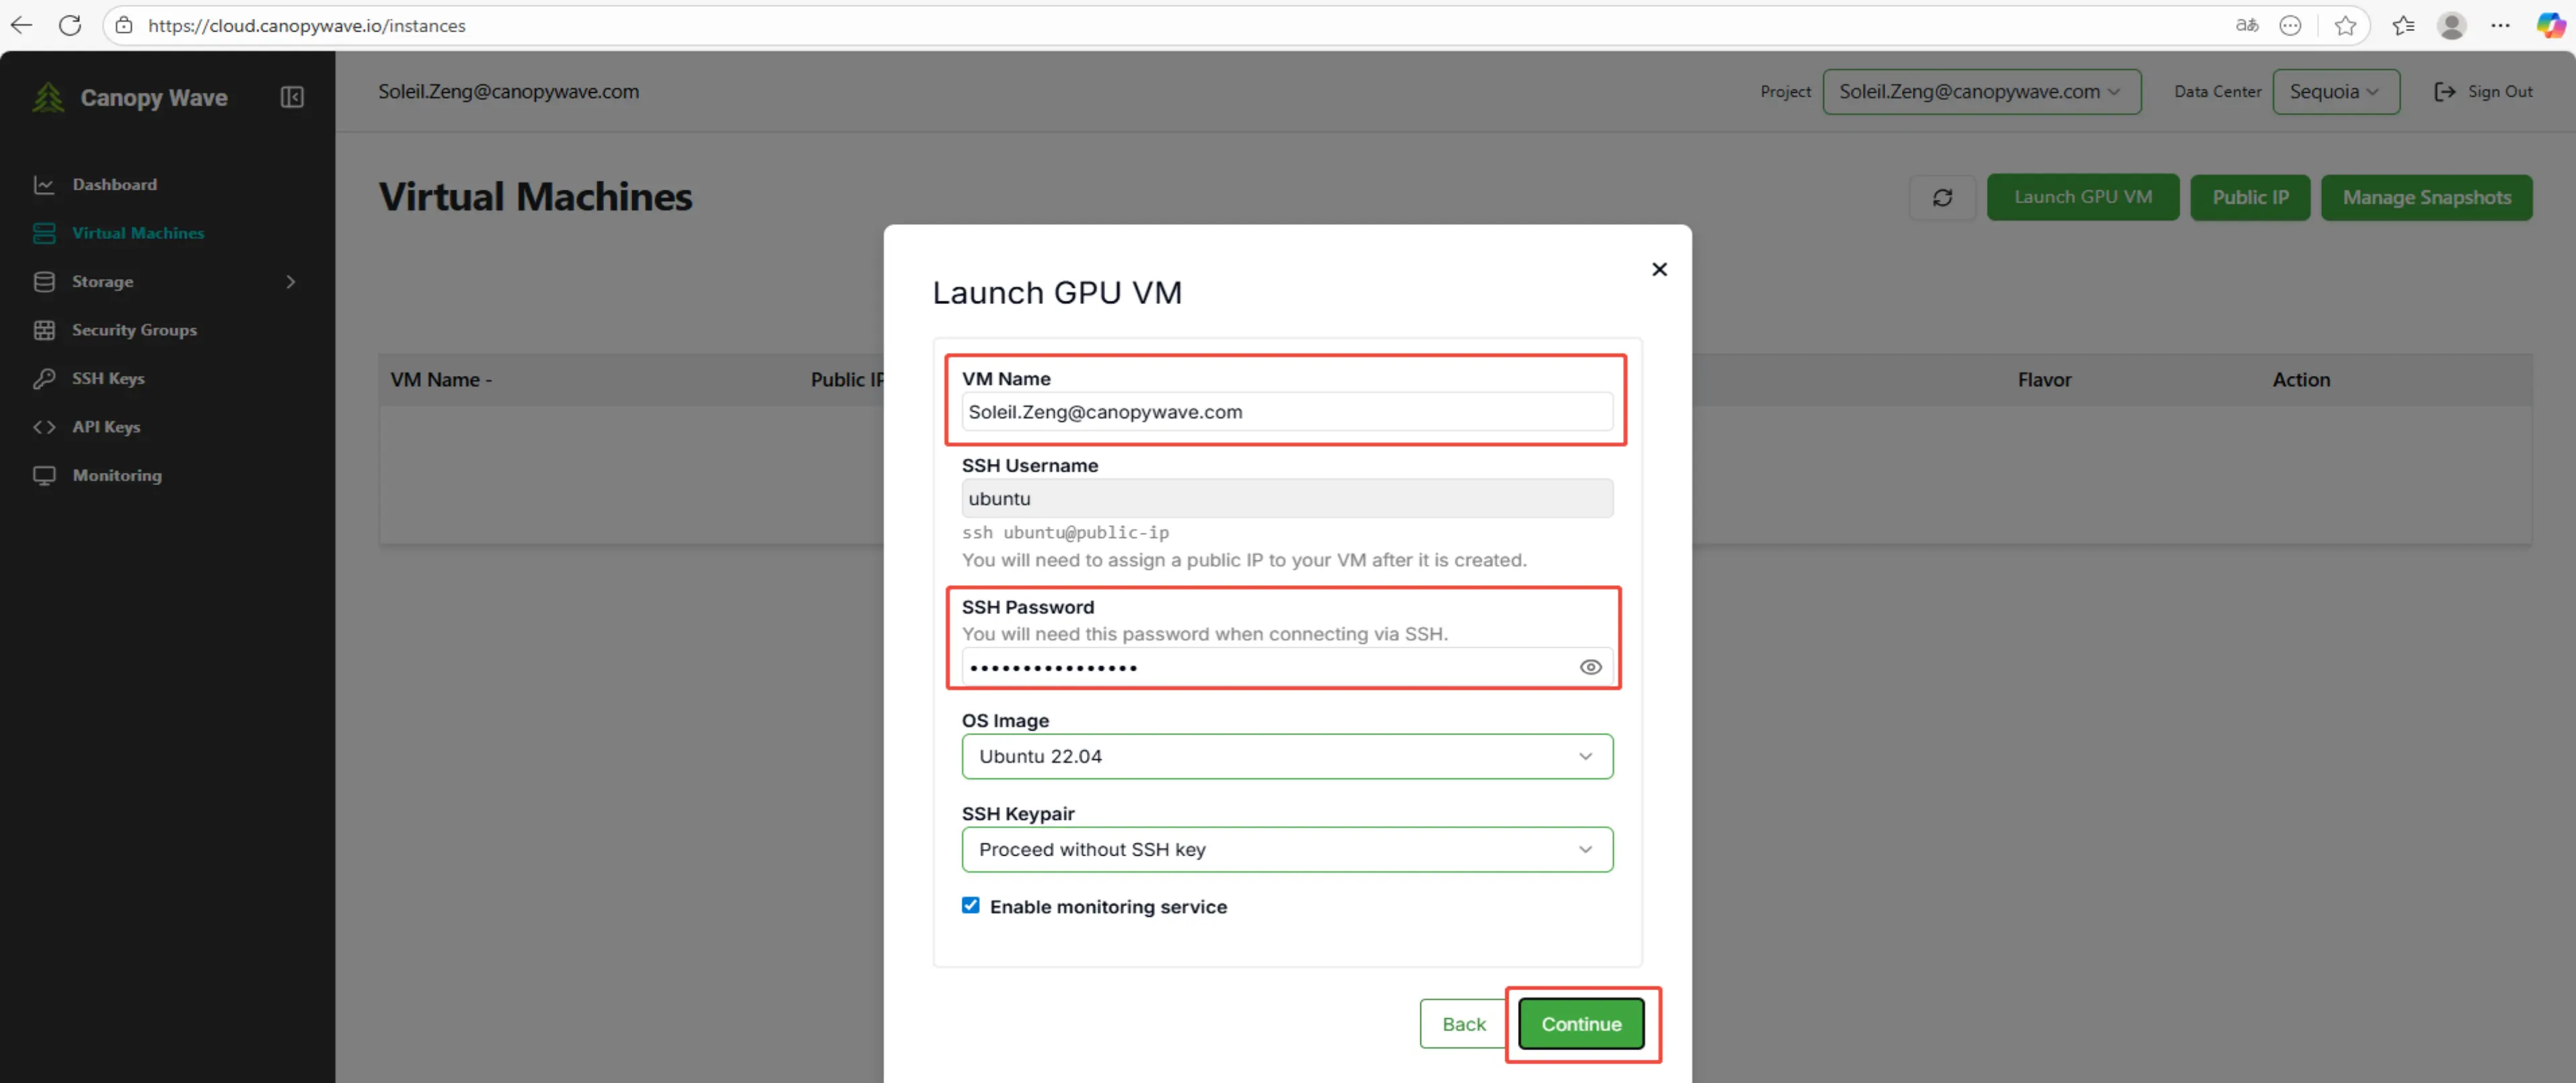This screenshot has height=1083, width=2576.
Task: Reload the page with browser refresh
Action: coord(70,25)
